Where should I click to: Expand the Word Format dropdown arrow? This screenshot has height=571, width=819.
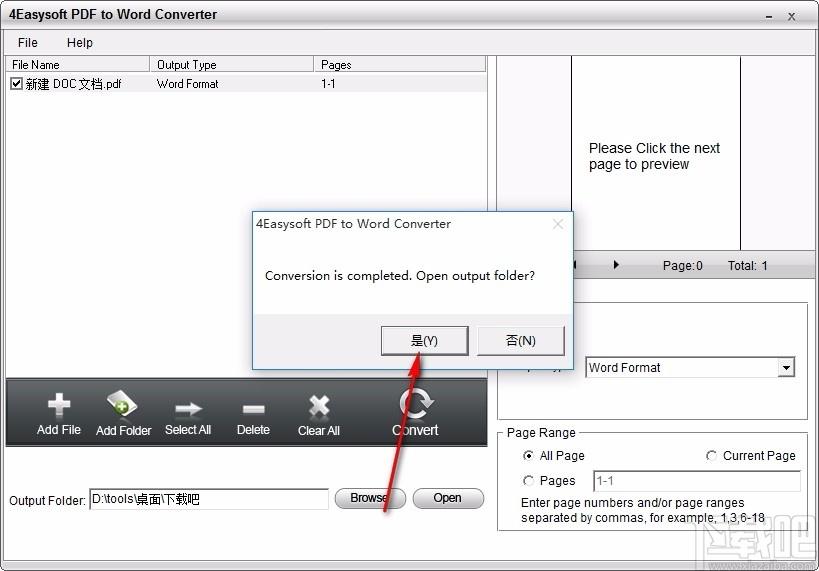pos(786,367)
